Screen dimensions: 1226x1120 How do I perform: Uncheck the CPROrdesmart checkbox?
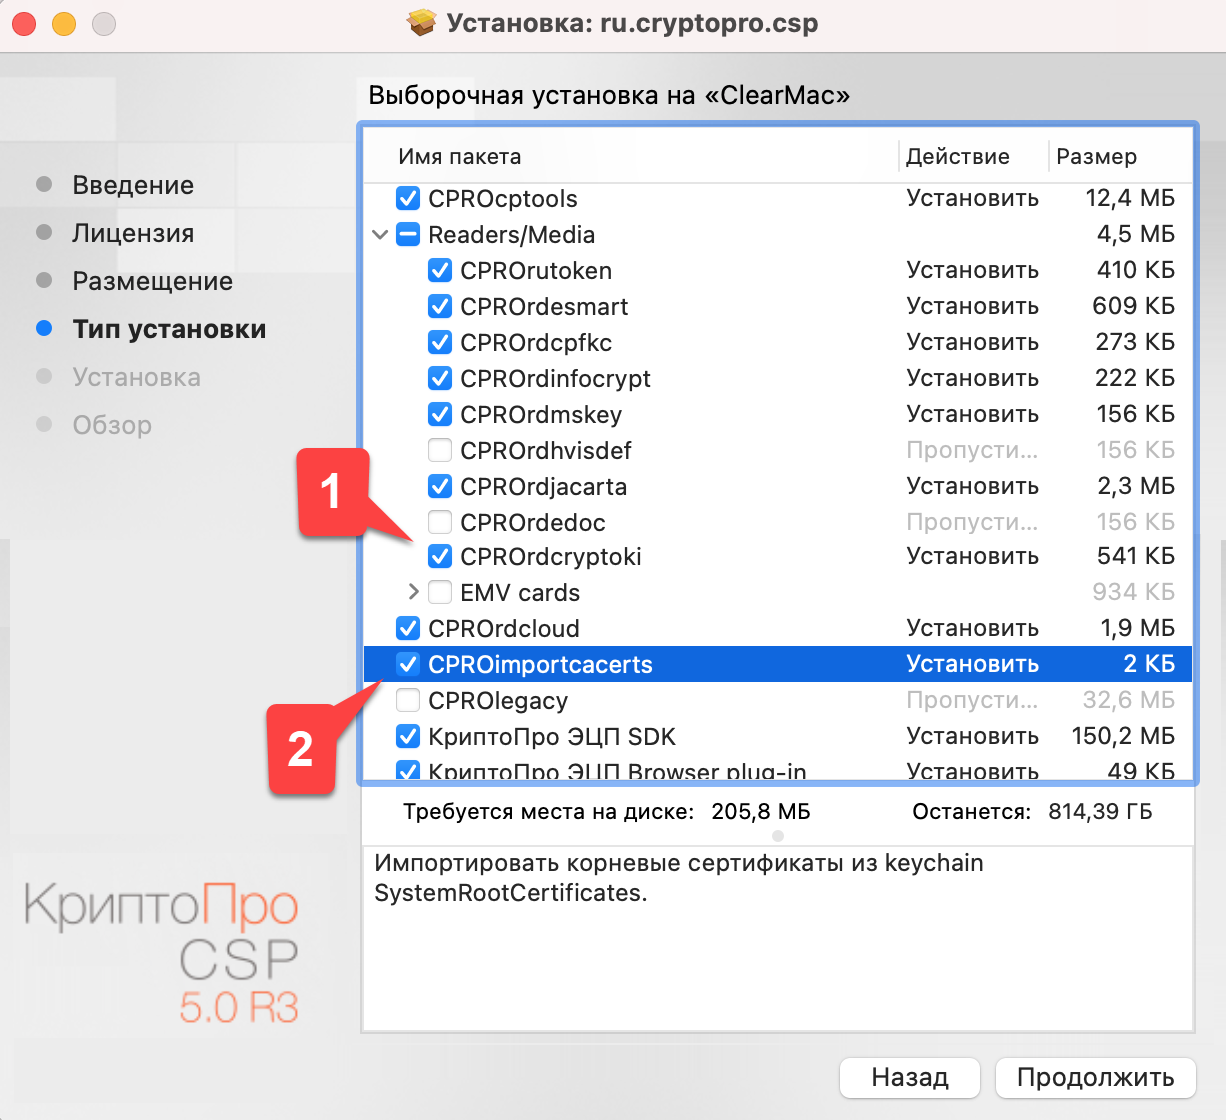click(440, 306)
